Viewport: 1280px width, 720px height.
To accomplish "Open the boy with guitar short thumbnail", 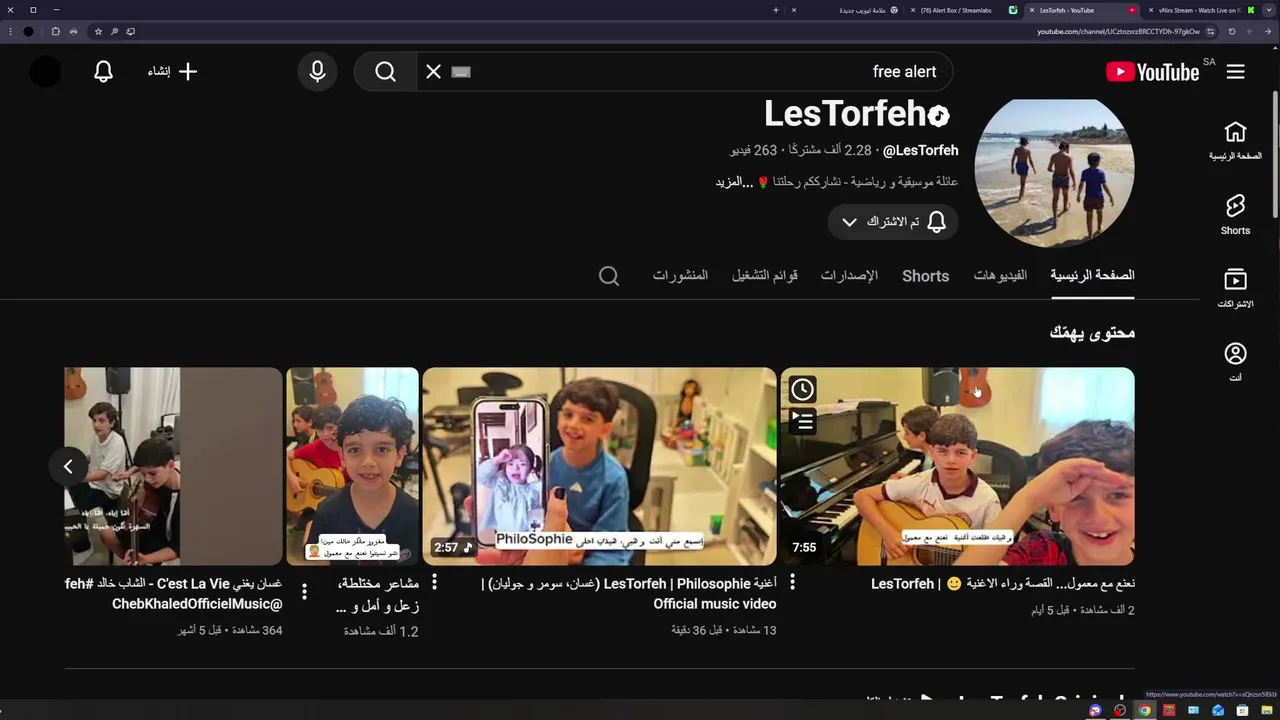I will point(352,466).
